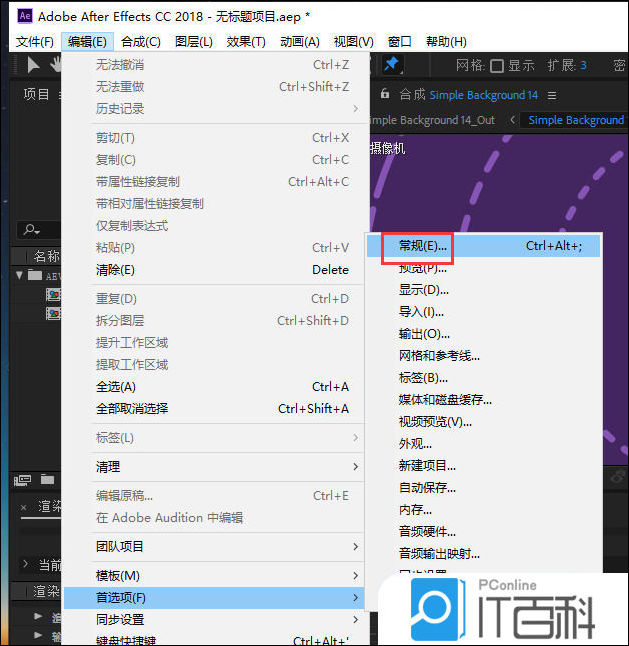629x646 pixels.
Task: Choose Auto-Save (自动保存) preferences
Action: [x=483, y=488]
